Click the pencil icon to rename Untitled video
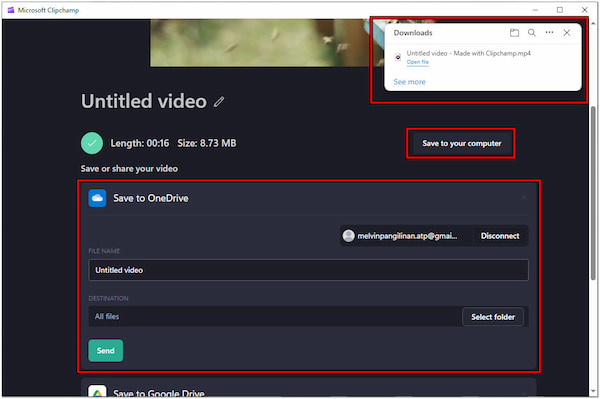The width and height of the screenshot is (600, 399). (x=219, y=102)
